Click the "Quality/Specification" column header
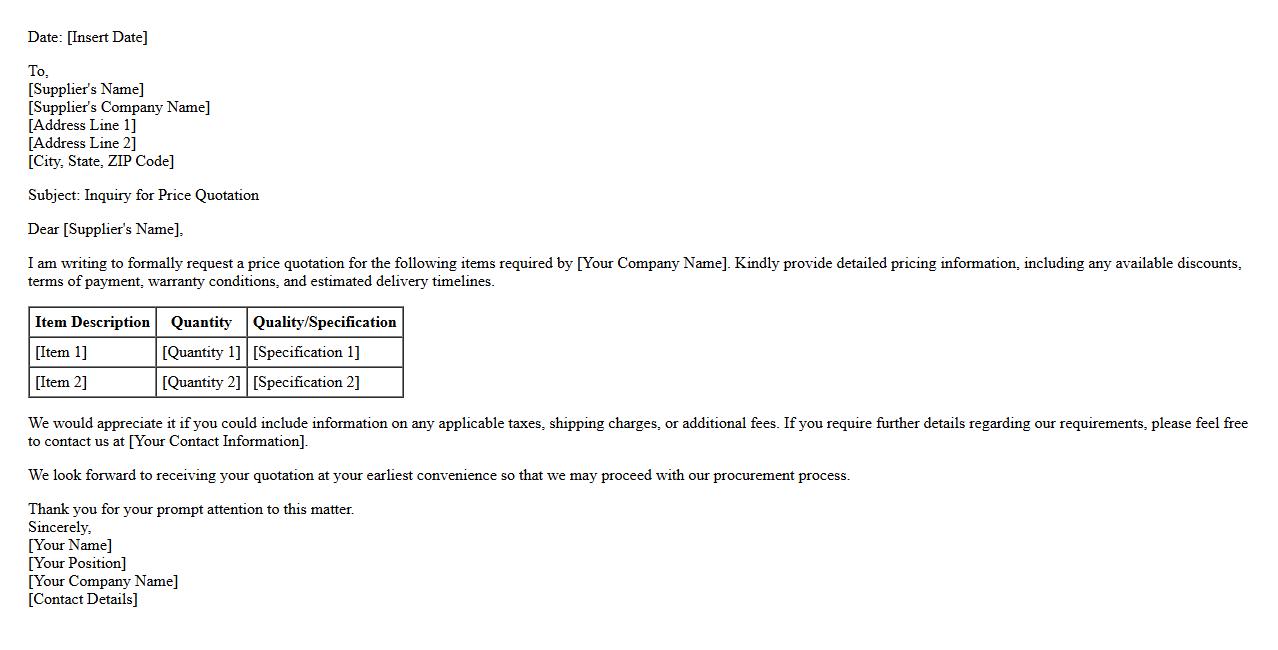The height and width of the screenshot is (650, 1278). (x=325, y=322)
